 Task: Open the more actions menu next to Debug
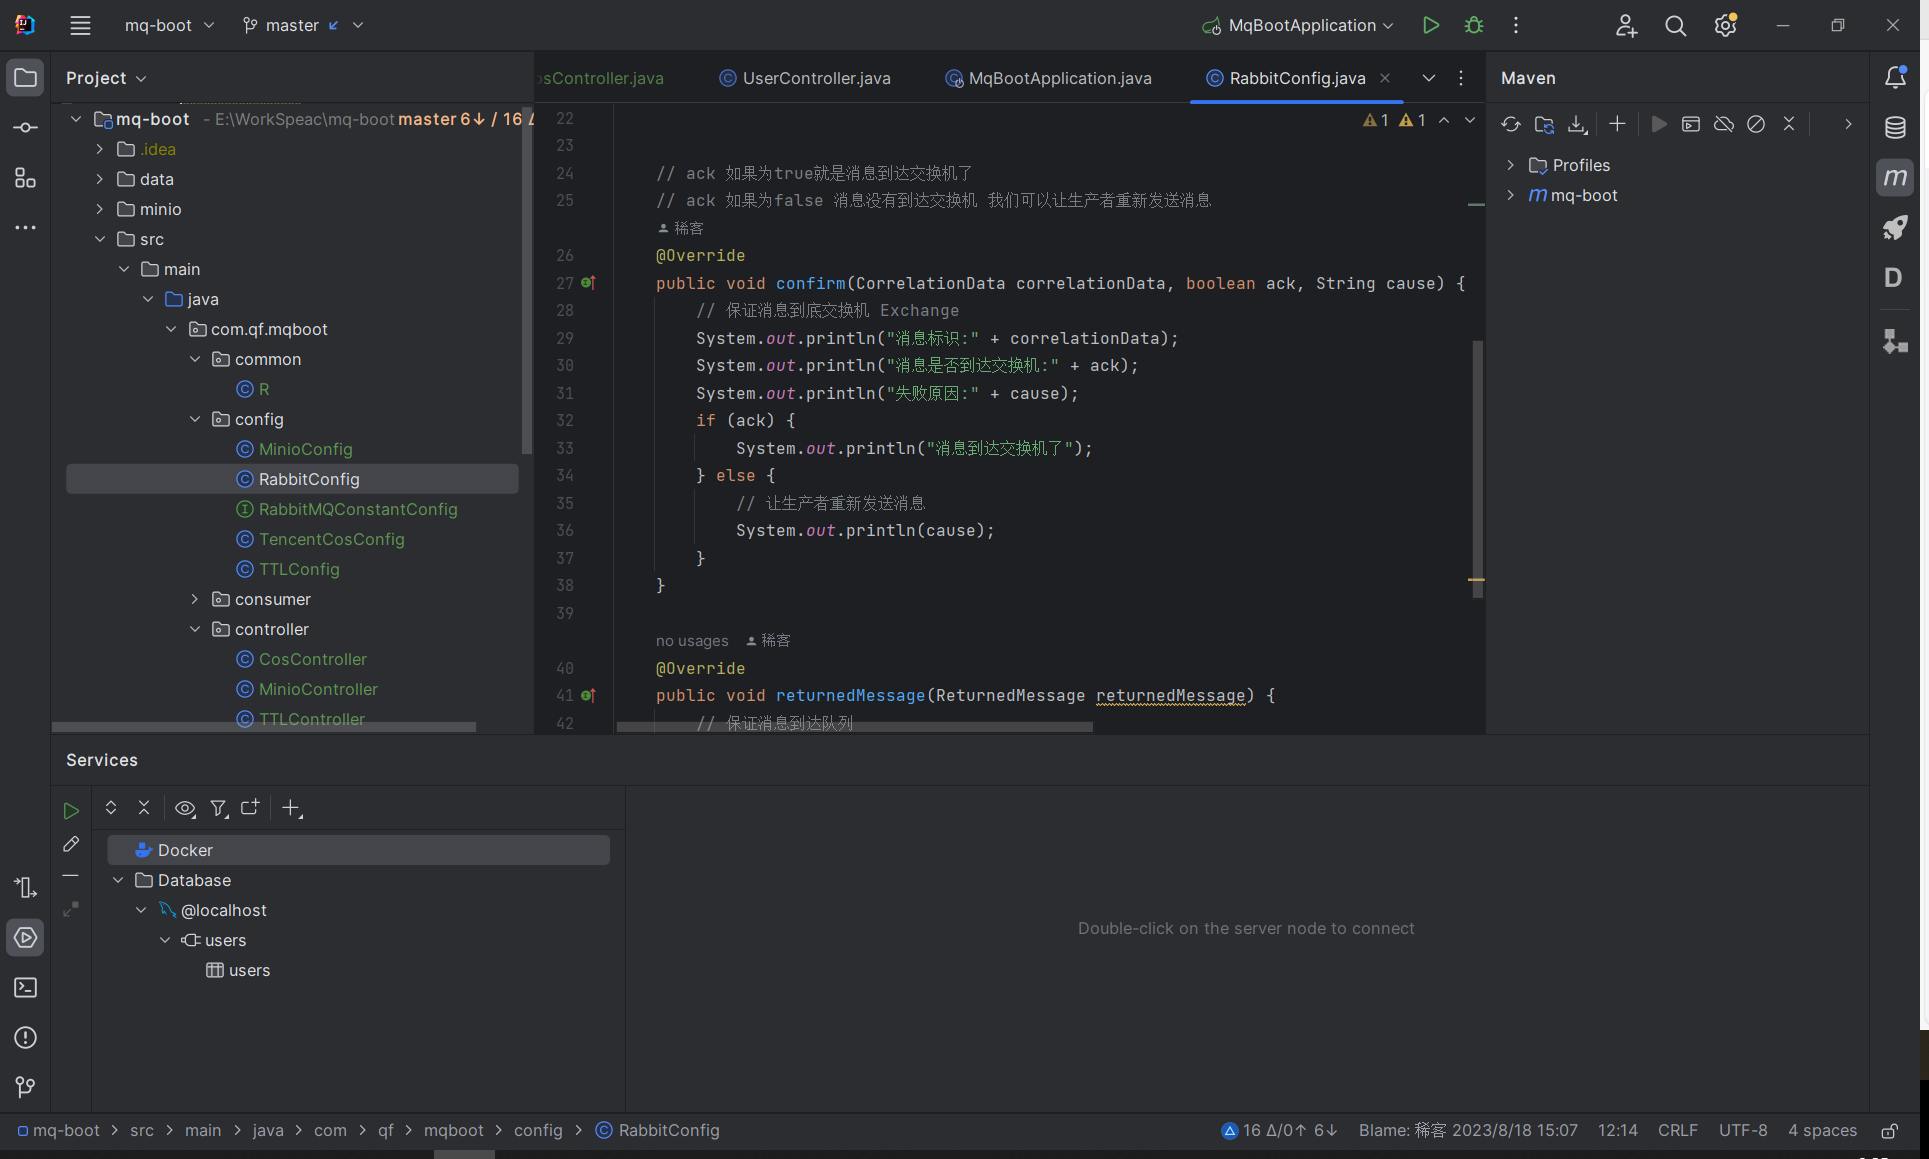(x=1516, y=26)
